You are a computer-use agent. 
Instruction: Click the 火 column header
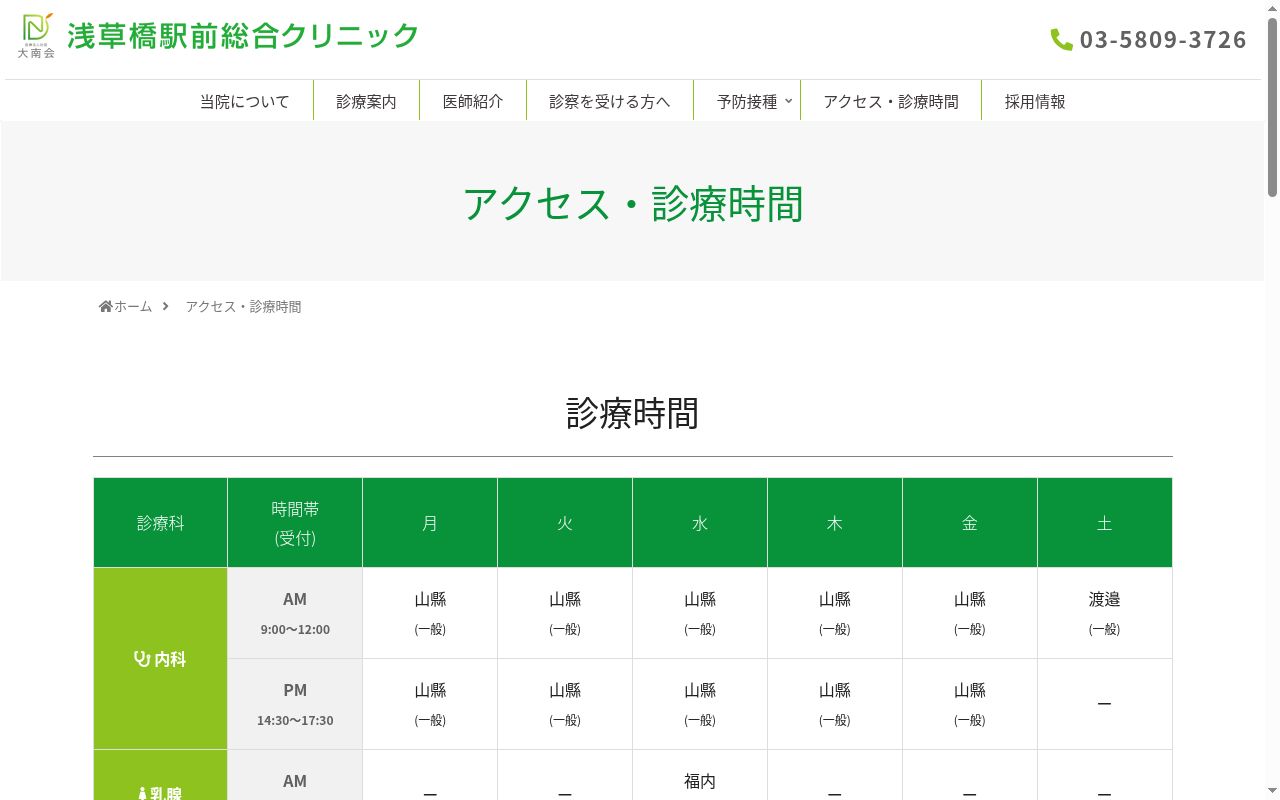pos(565,523)
